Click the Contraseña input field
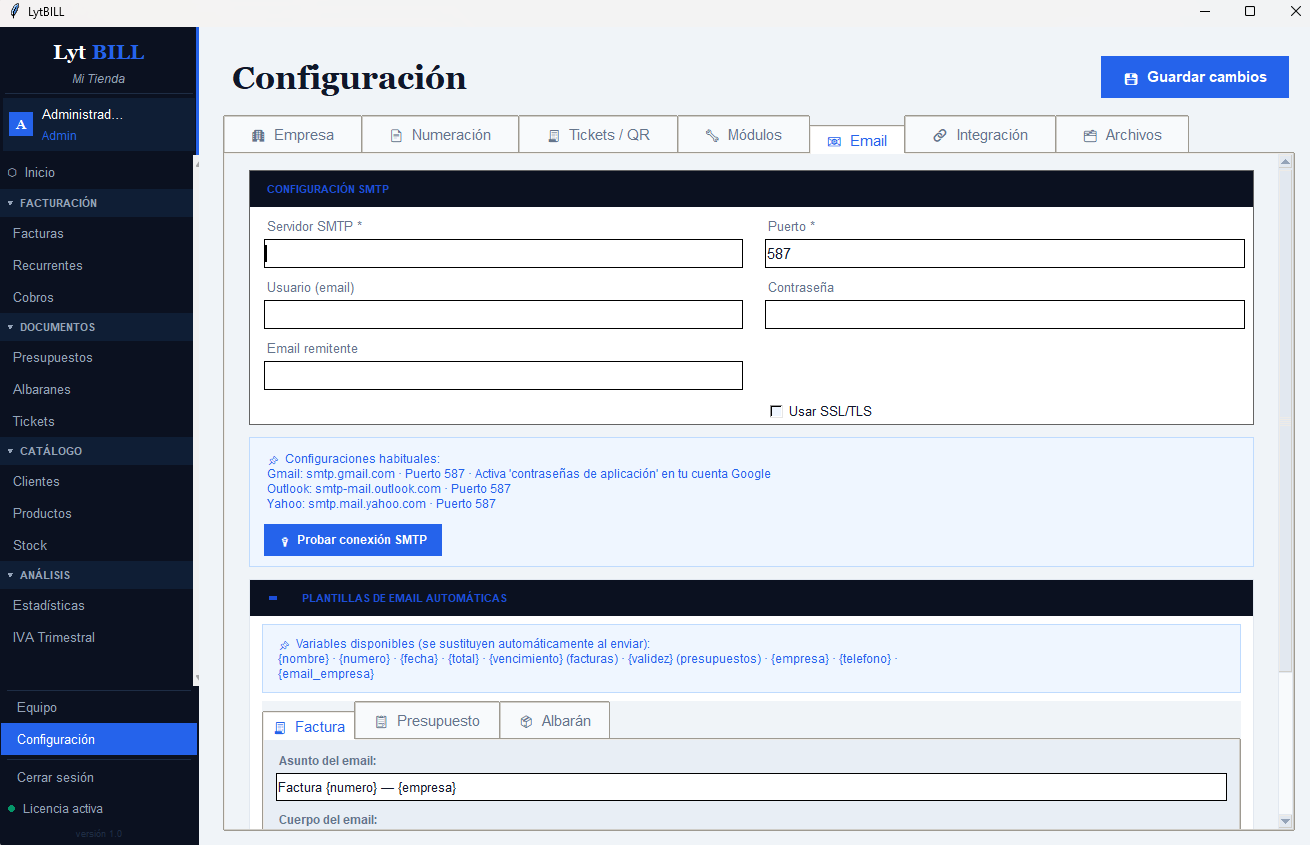1310x845 pixels. pyautogui.click(x=1005, y=314)
